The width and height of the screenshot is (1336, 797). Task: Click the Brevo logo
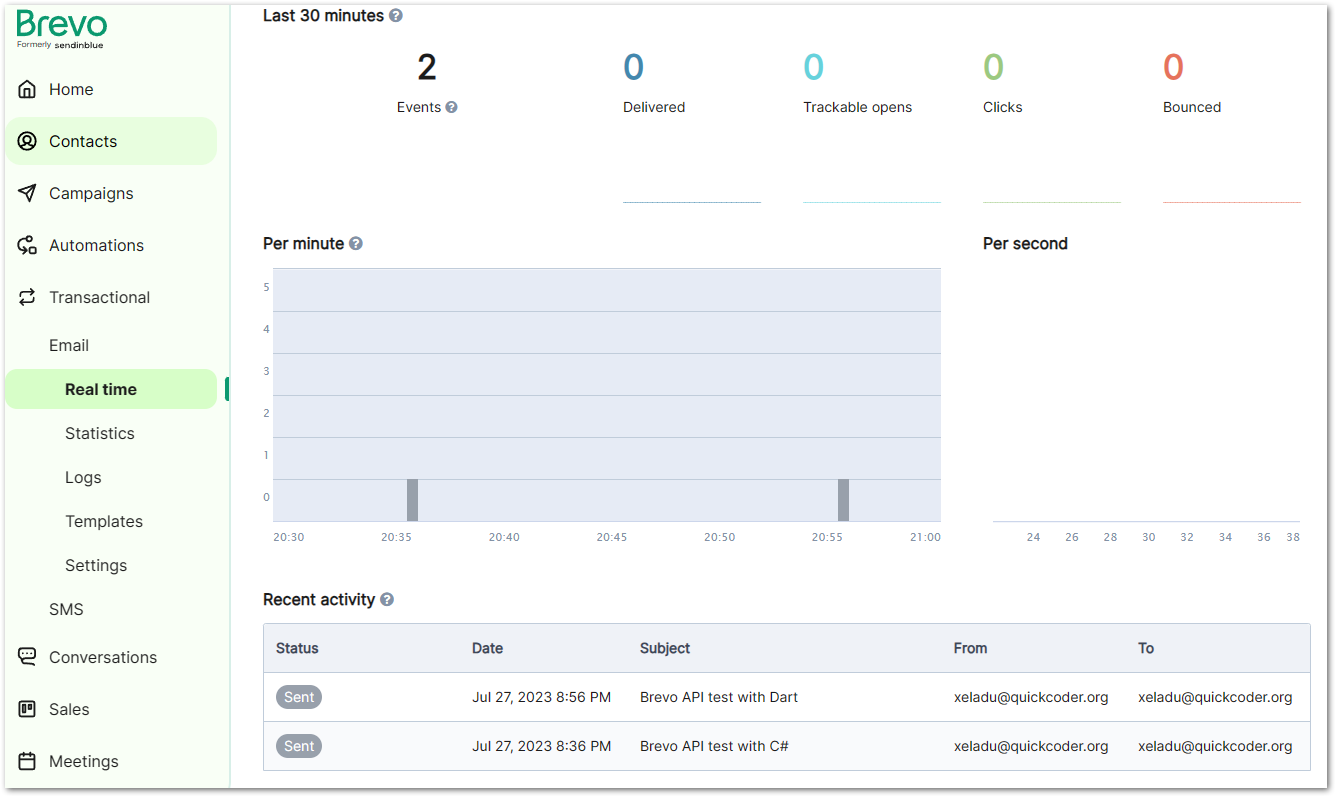click(60, 29)
